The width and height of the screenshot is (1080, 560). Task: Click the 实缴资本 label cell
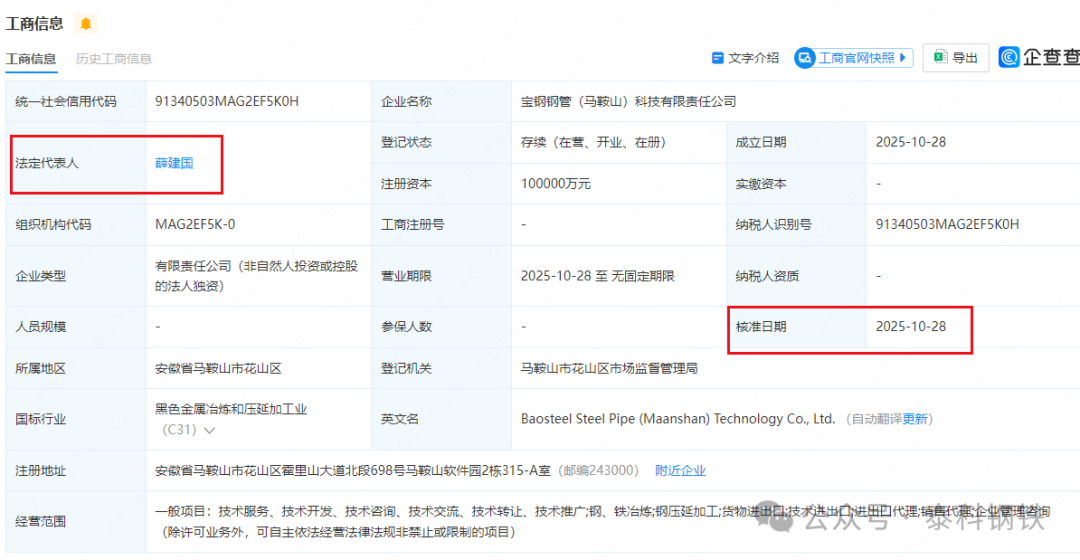pyautogui.click(x=796, y=184)
